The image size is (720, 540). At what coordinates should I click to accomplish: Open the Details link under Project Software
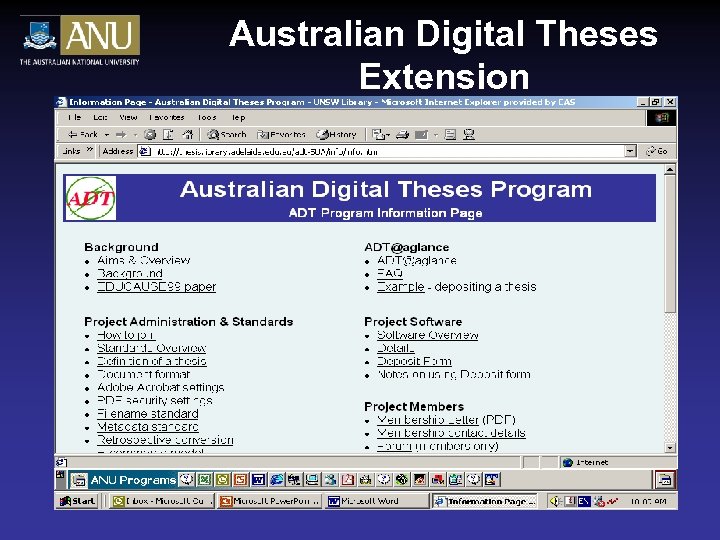coord(395,349)
